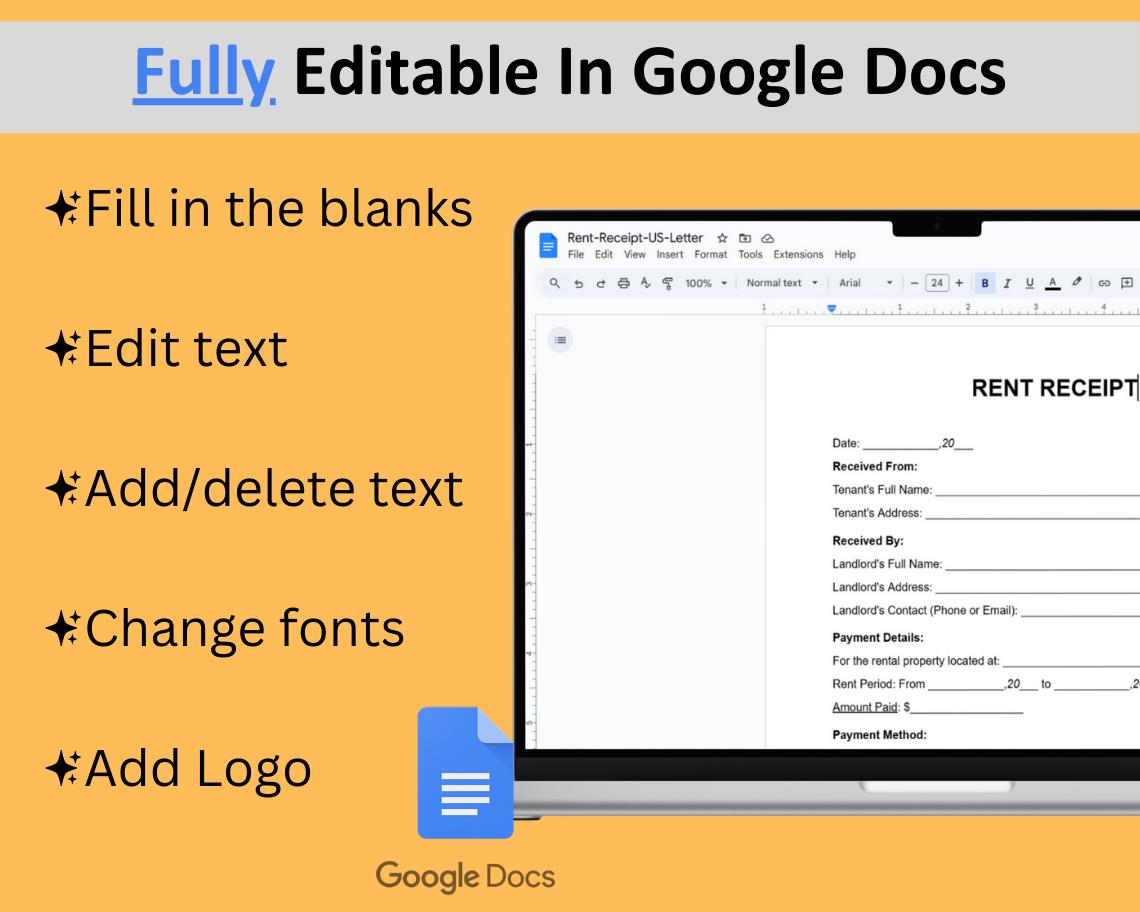Show the document outline
1140x912 pixels.
560,340
